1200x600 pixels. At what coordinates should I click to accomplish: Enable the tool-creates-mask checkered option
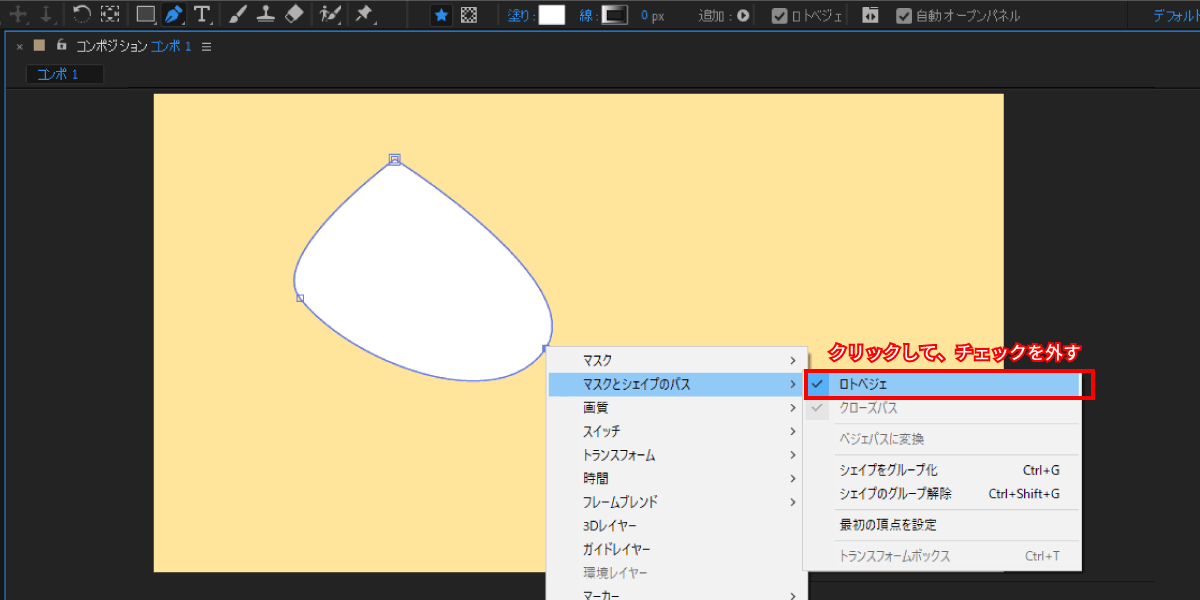tap(469, 15)
